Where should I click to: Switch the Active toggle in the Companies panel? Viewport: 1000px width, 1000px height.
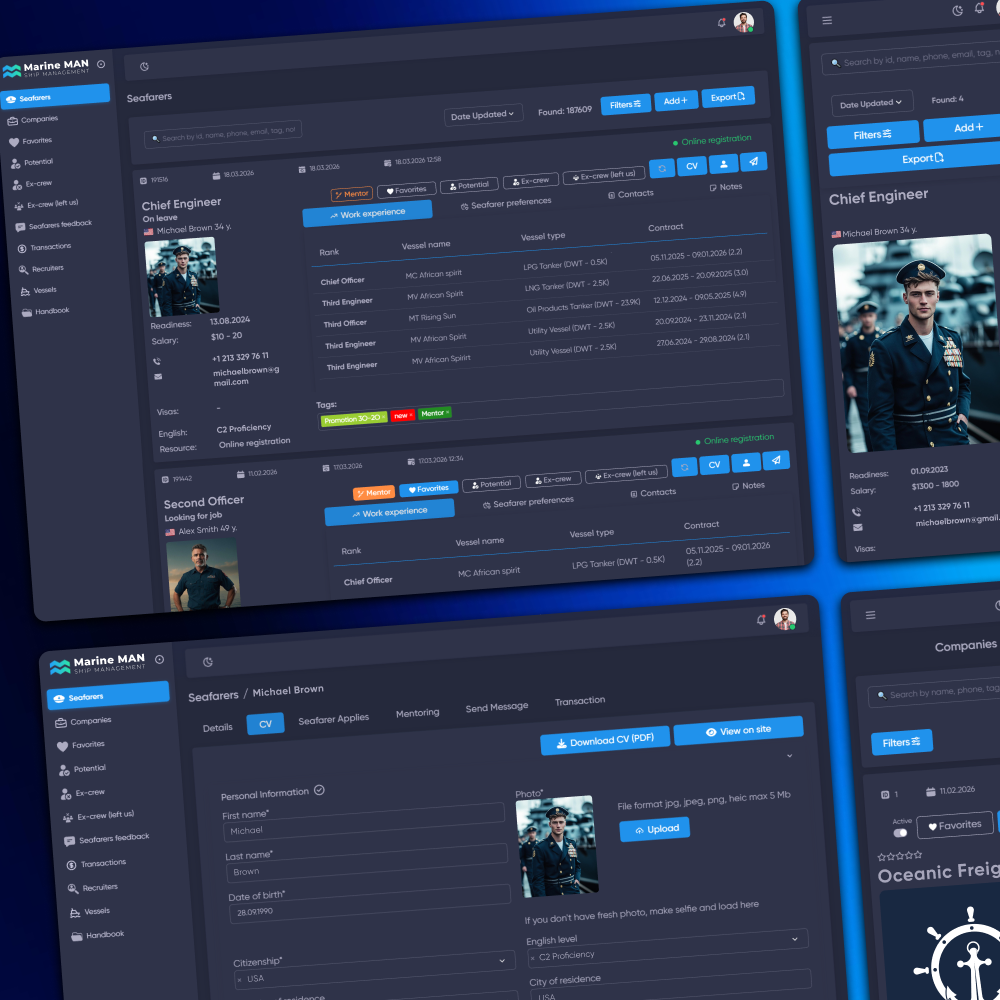[x=901, y=833]
